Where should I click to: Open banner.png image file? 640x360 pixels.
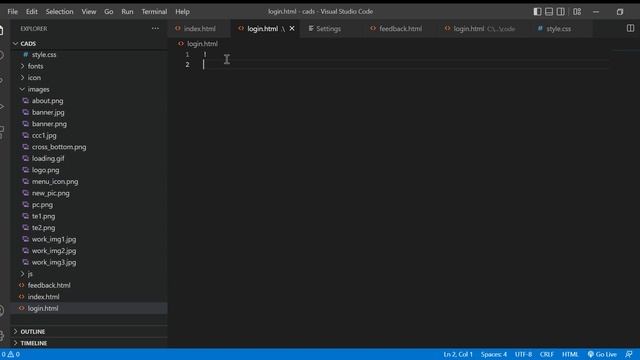pos(49,124)
